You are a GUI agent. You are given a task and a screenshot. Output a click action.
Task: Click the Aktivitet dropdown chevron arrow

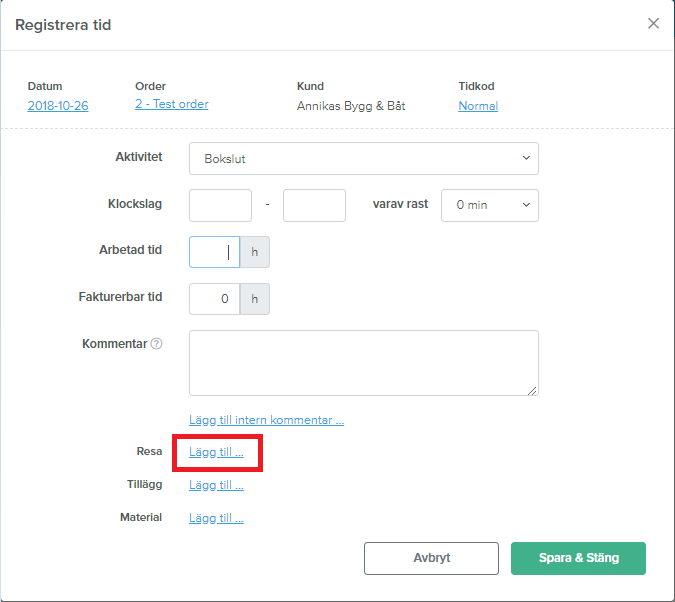pos(526,158)
